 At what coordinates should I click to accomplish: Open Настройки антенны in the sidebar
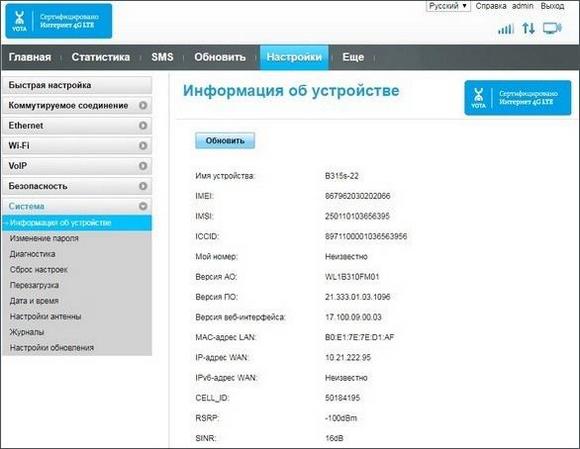point(45,316)
